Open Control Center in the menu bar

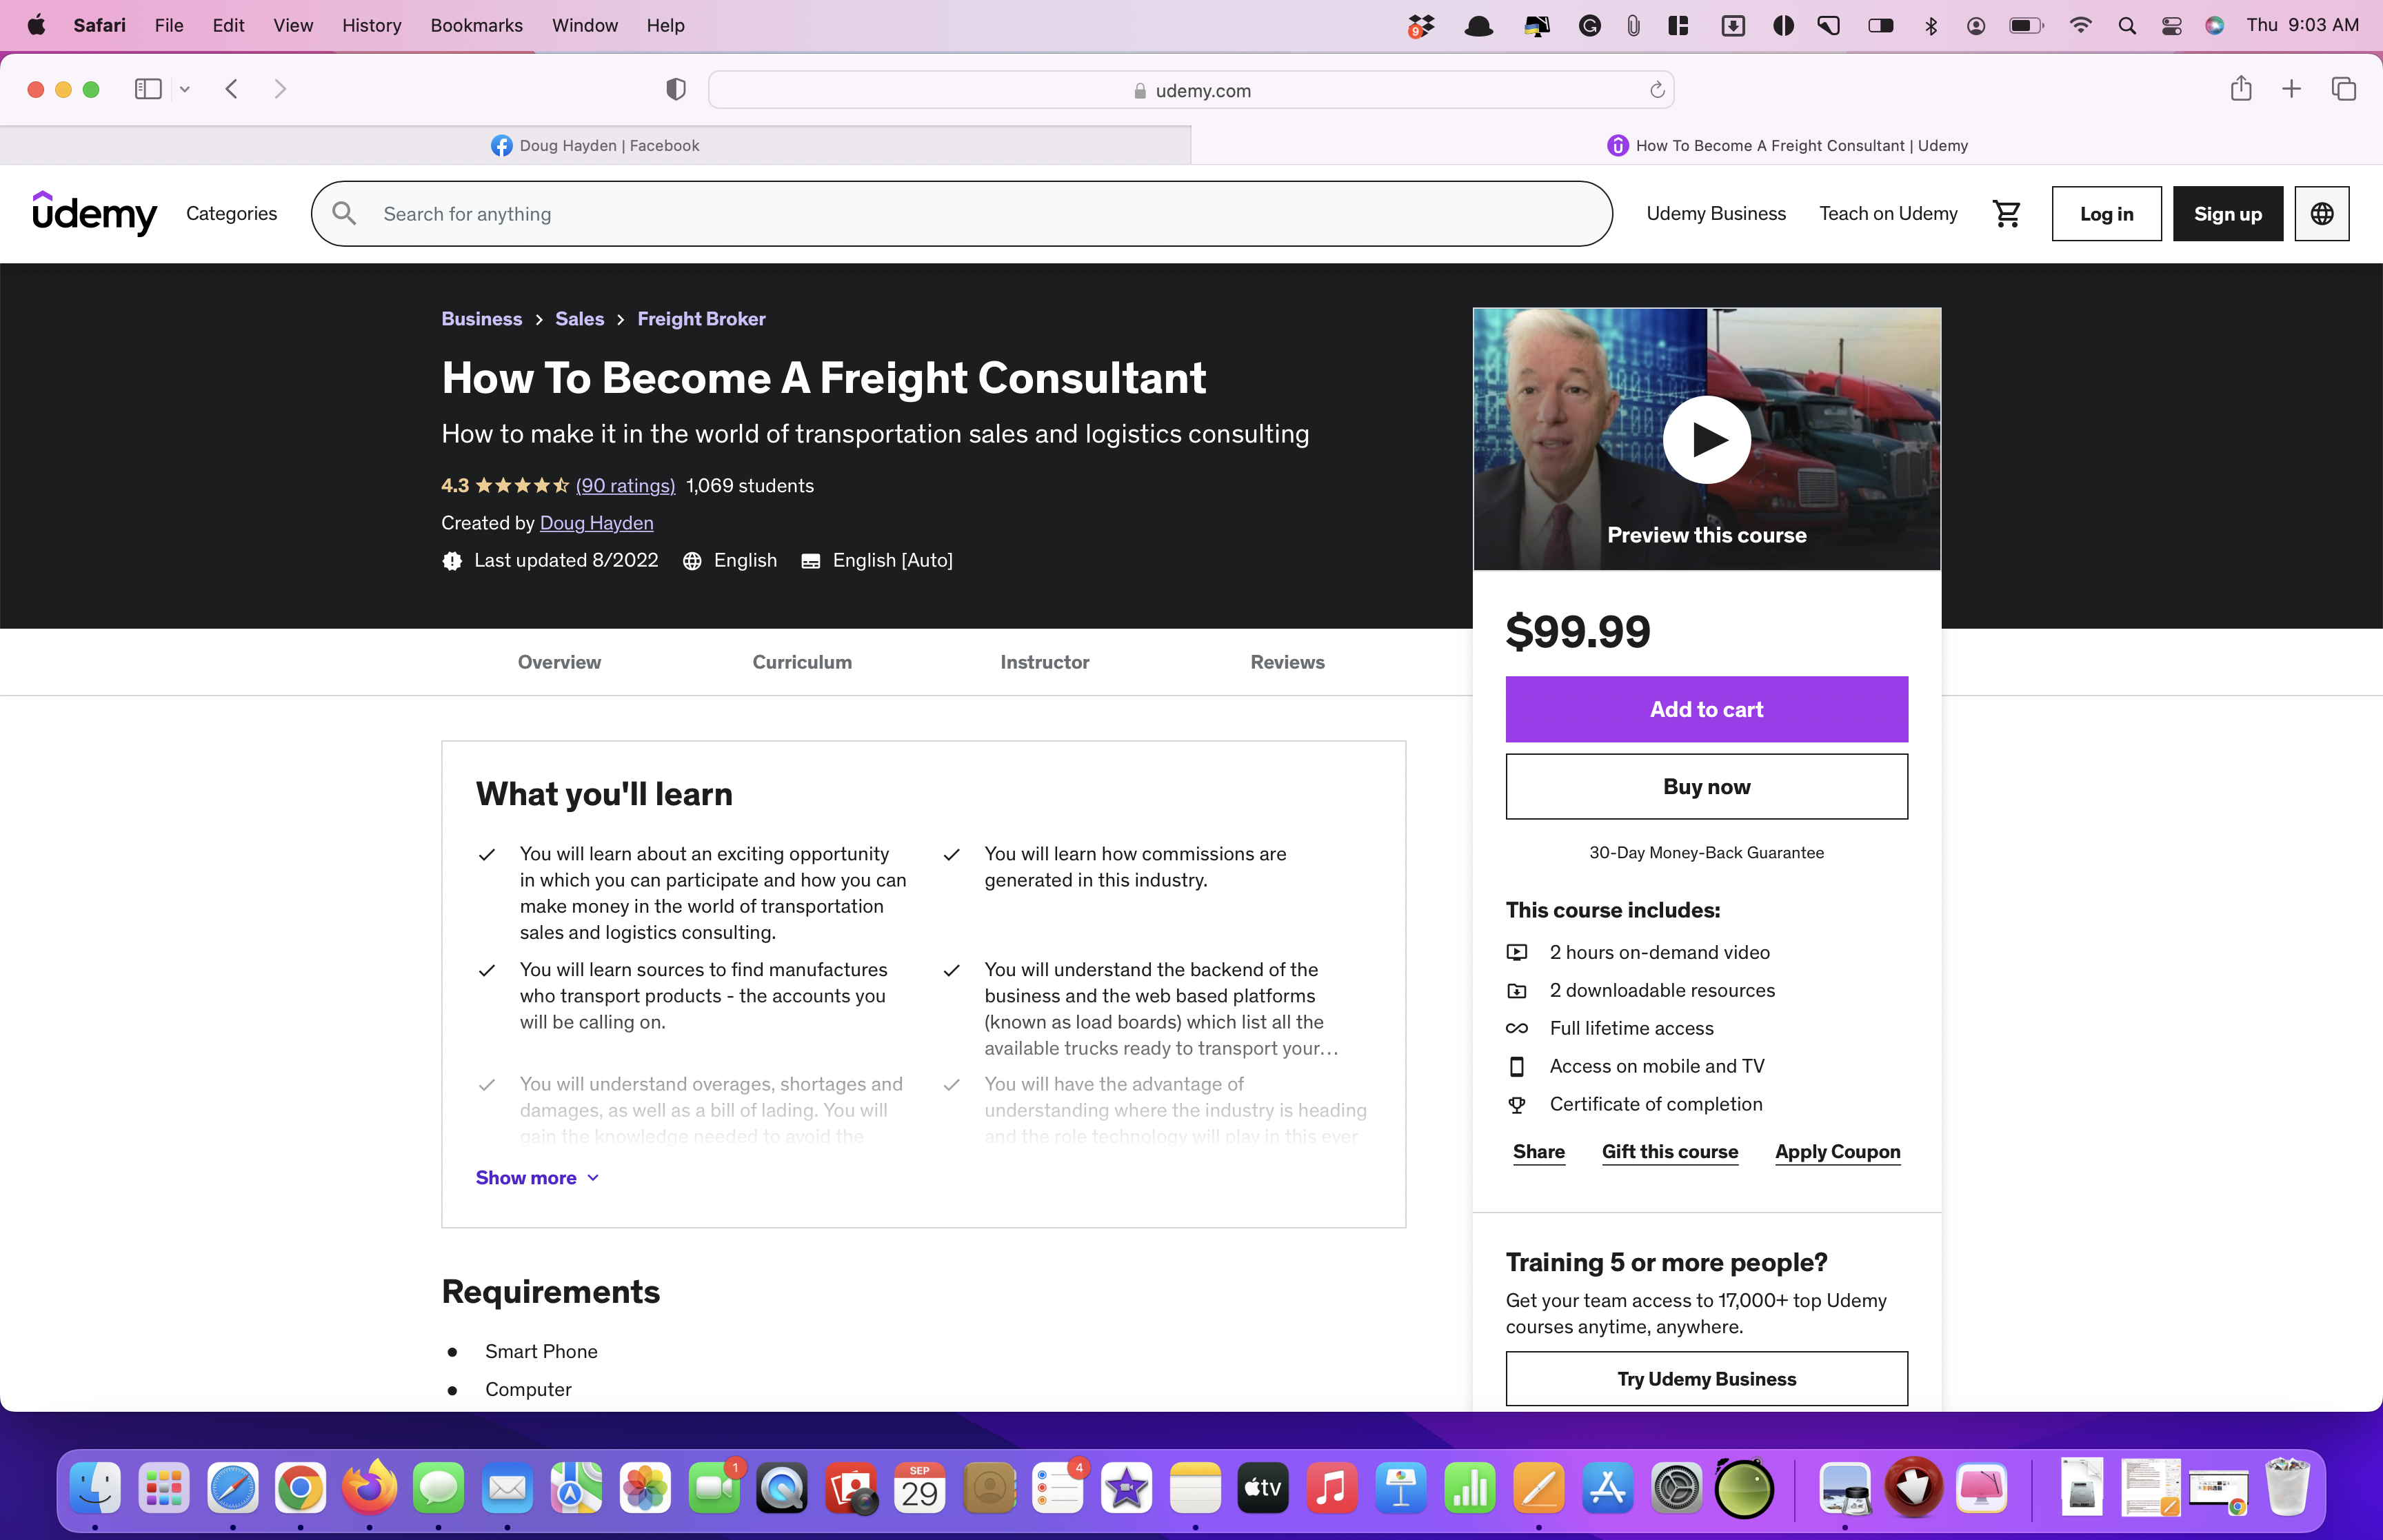2171,26
